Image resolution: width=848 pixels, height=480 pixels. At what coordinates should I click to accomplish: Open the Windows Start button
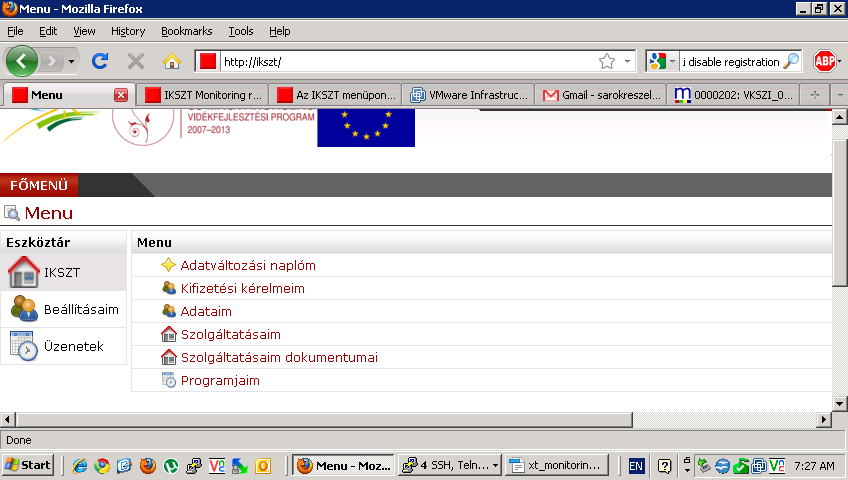(28, 465)
